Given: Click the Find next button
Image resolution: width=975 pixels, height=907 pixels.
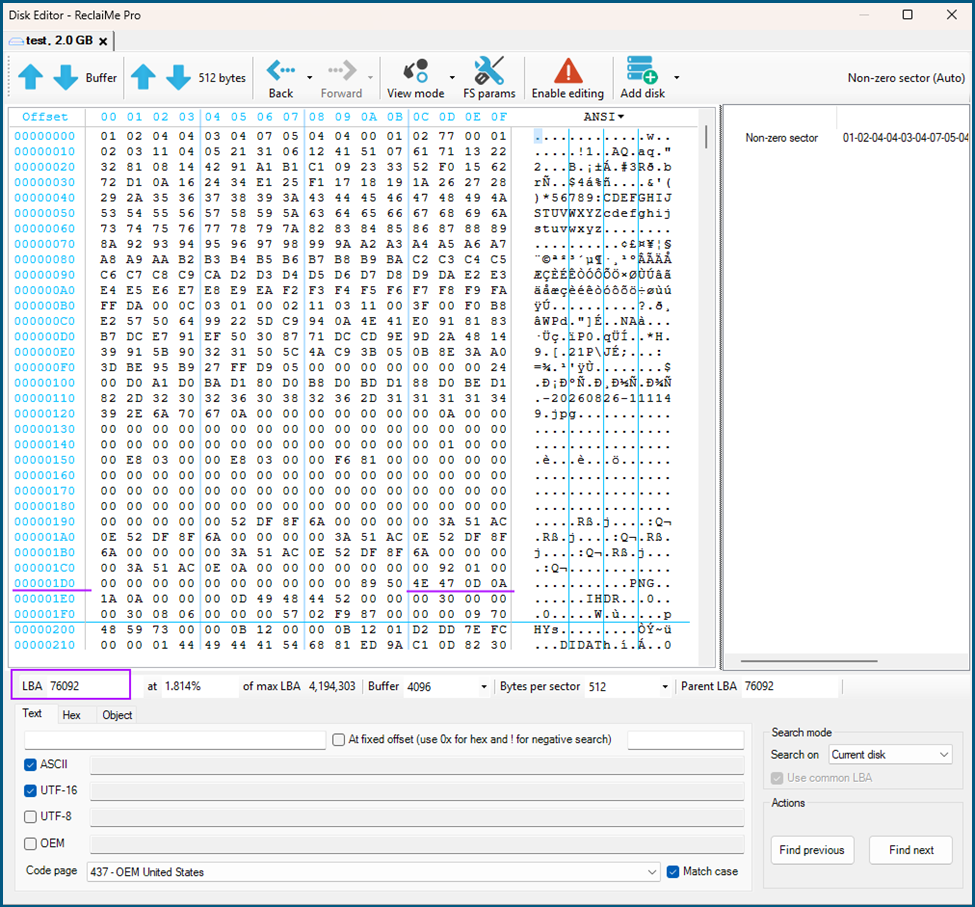Looking at the screenshot, I should pyautogui.click(x=911, y=850).
